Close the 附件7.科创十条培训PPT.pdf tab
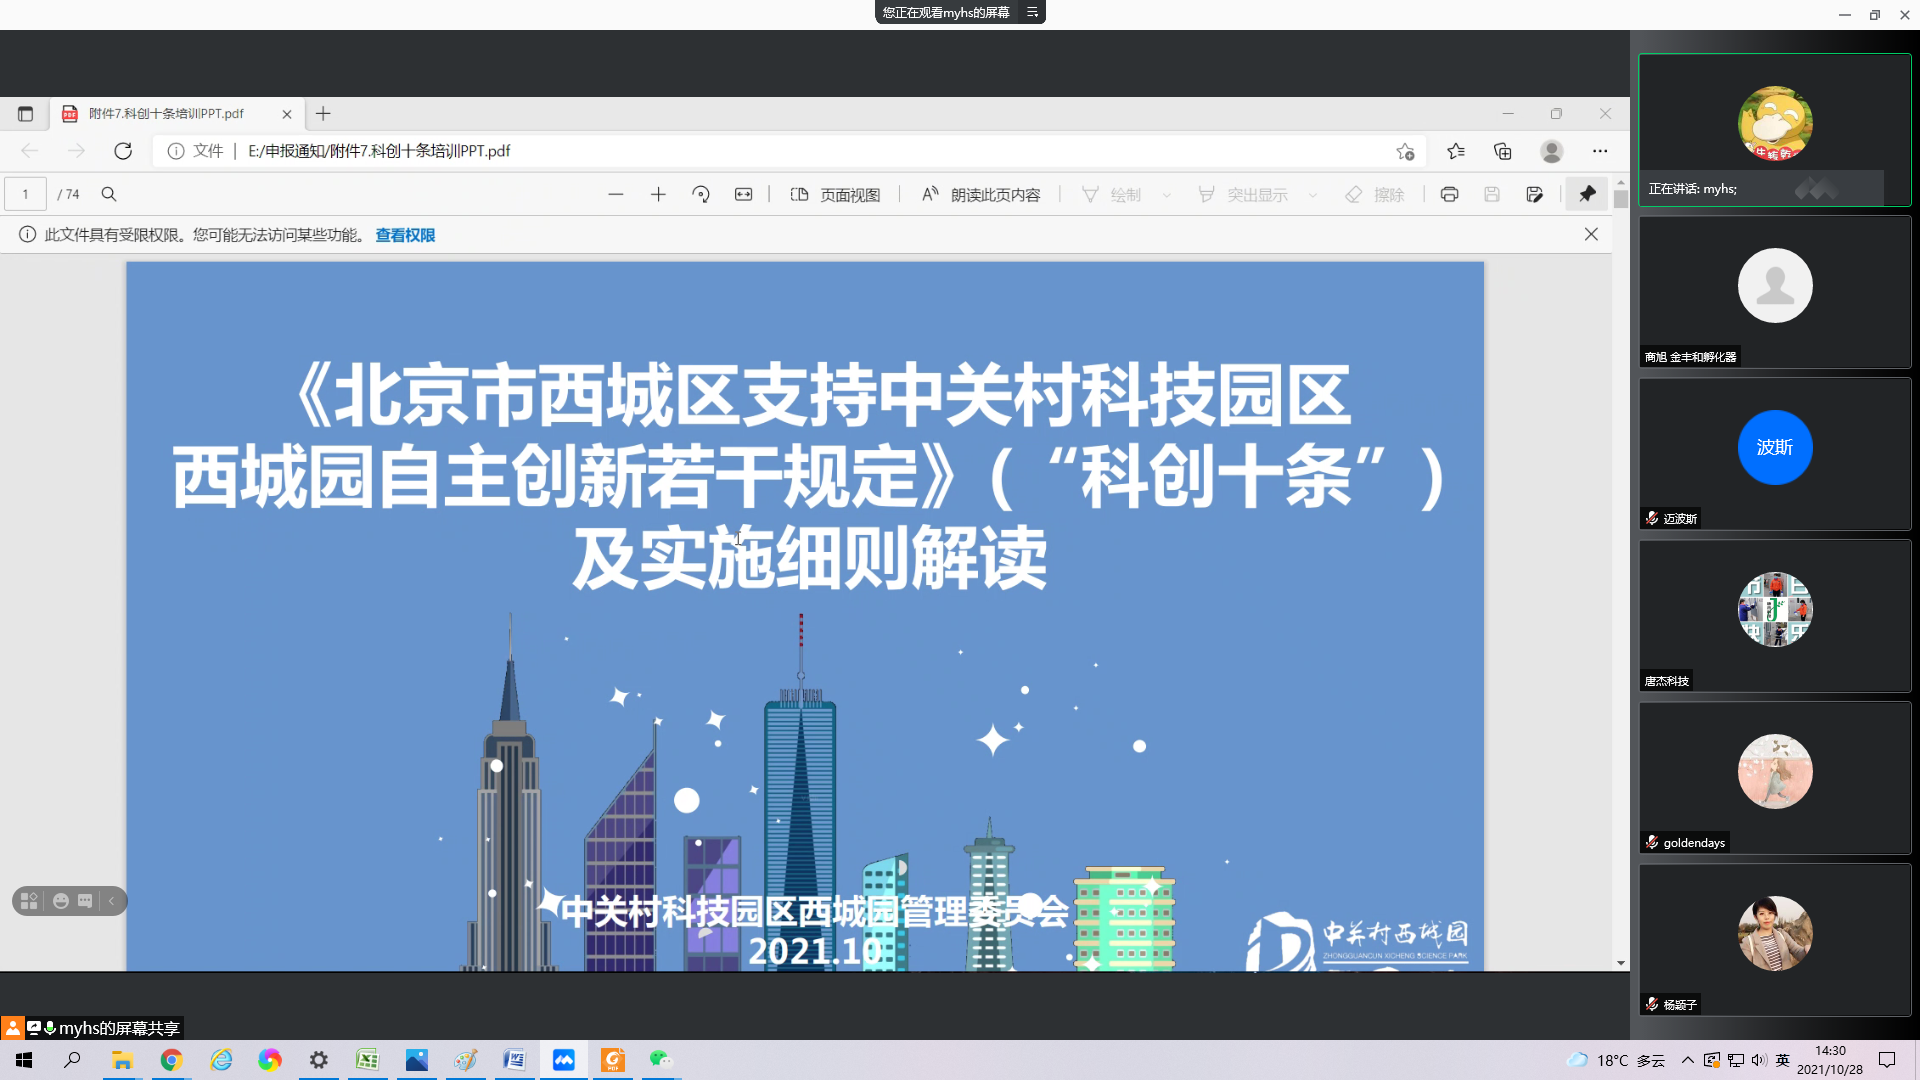The width and height of the screenshot is (1920, 1080). (287, 114)
